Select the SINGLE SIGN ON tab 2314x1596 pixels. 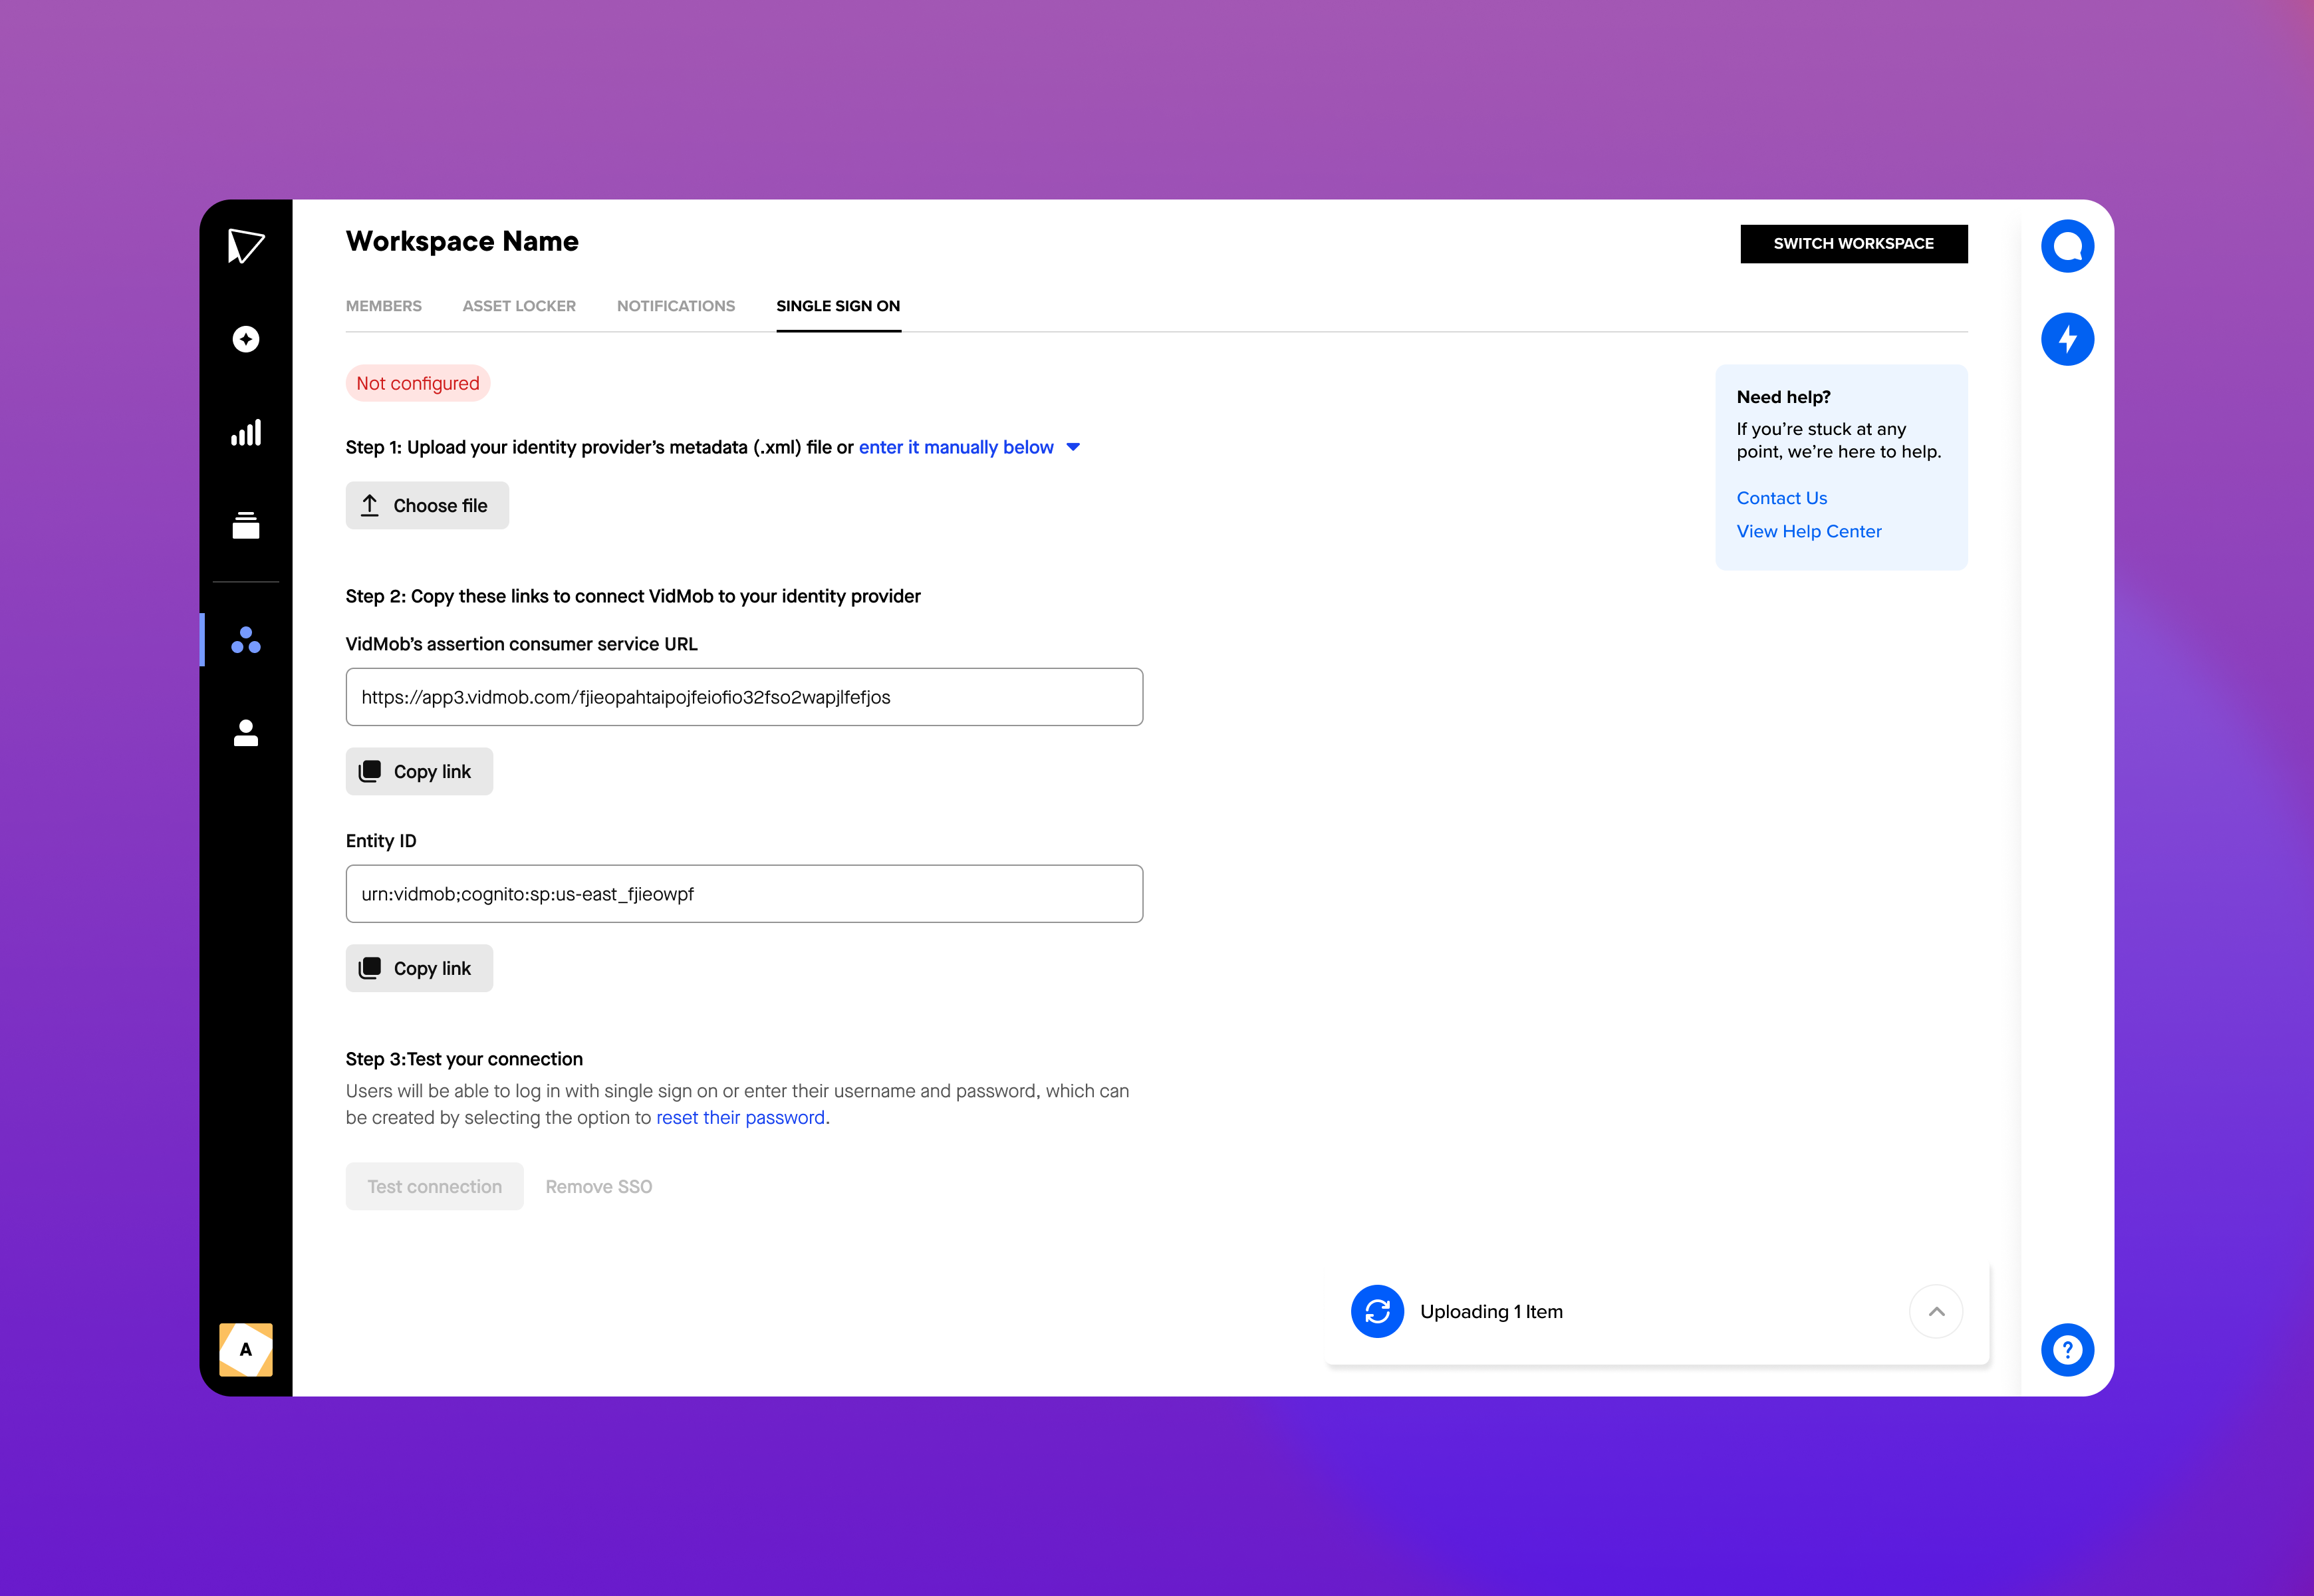point(838,306)
